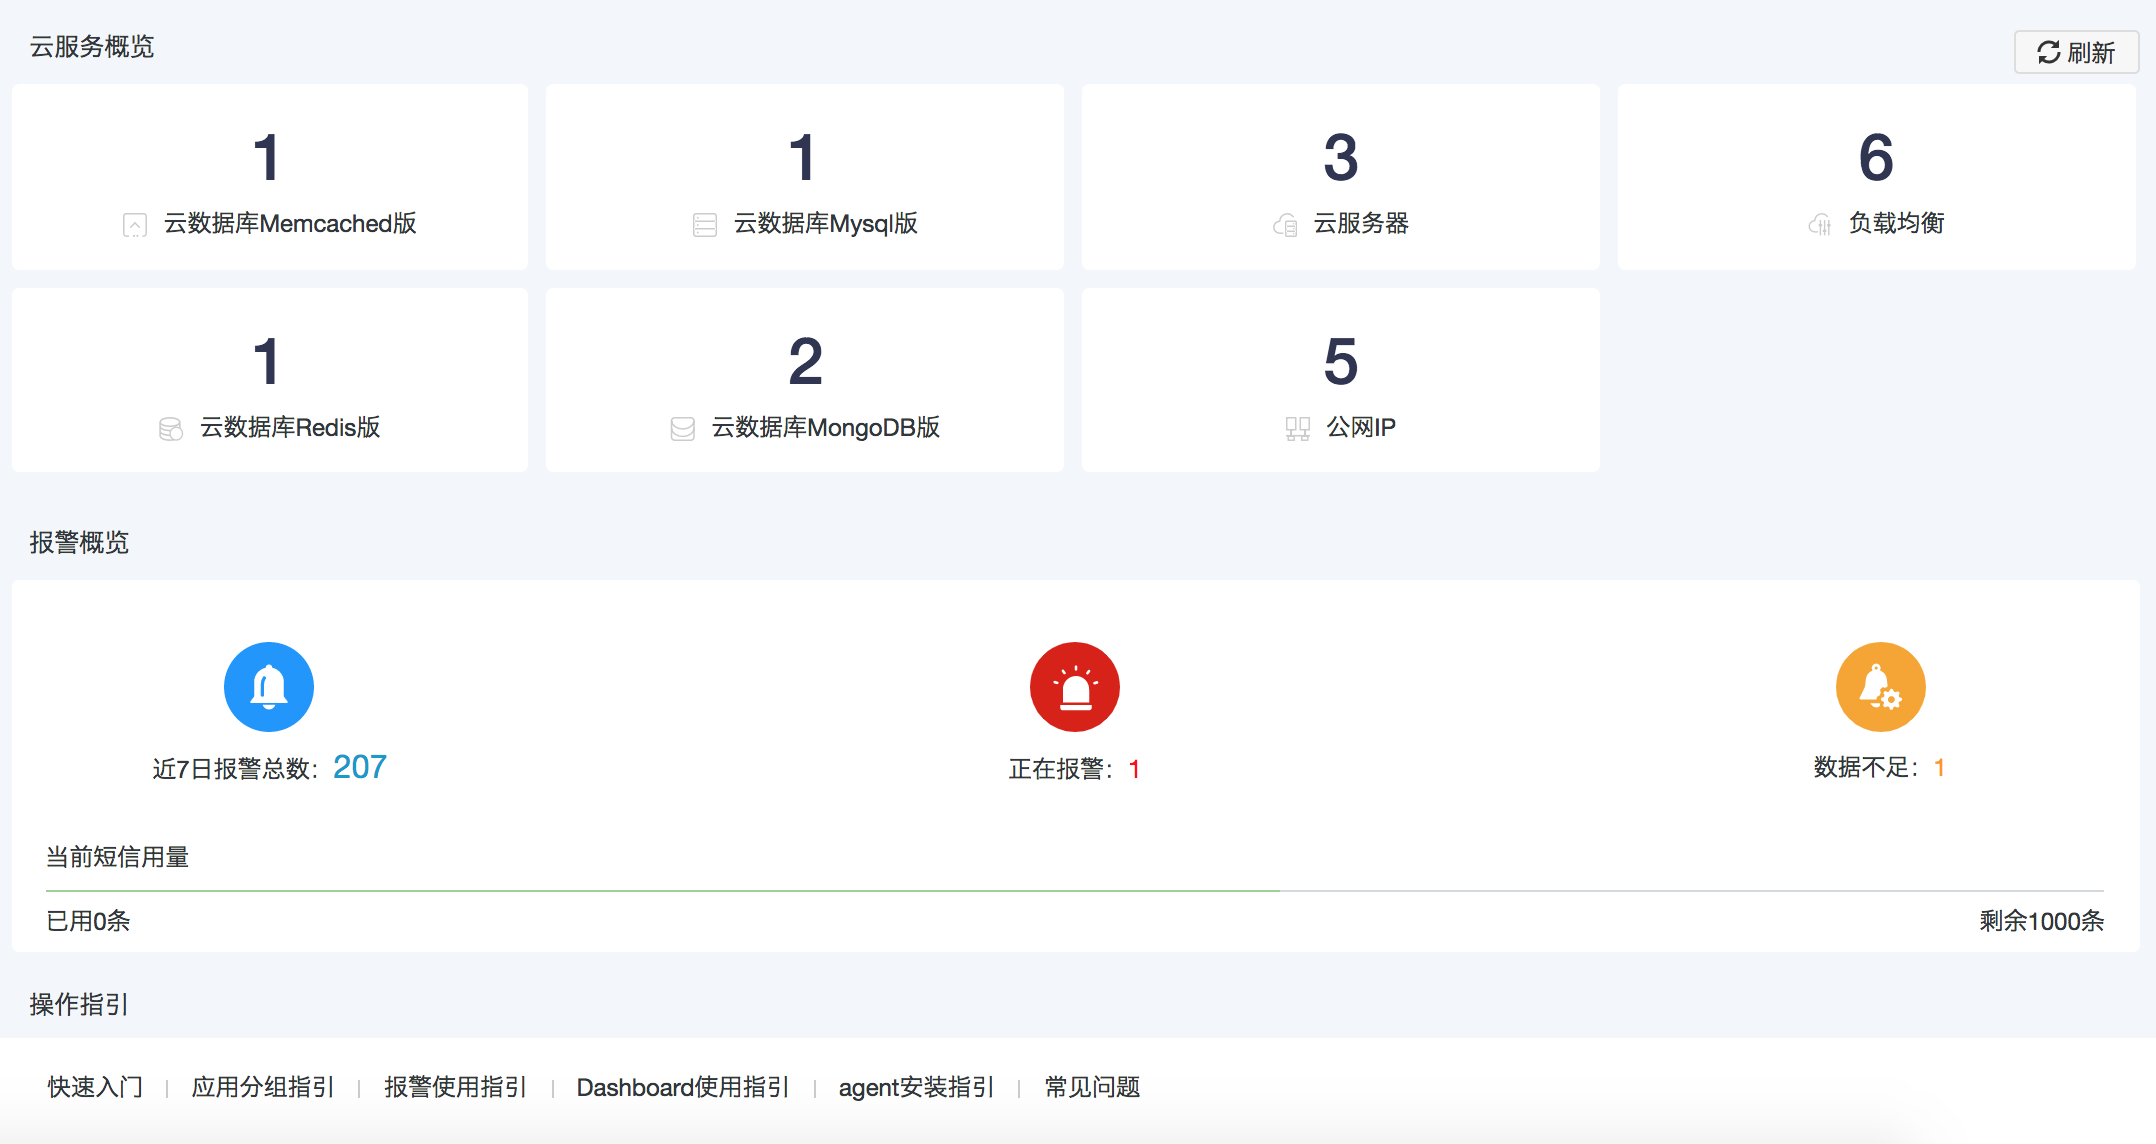Click the Memcached database icon

pyautogui.click(x=135, y=225)
